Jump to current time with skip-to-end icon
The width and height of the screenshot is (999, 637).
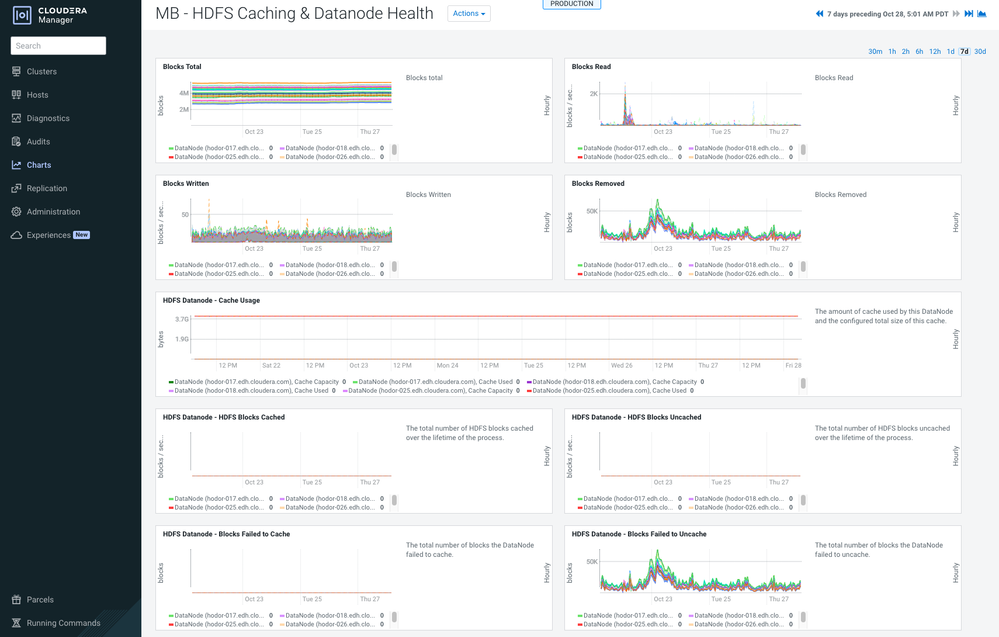click(968, 13)
